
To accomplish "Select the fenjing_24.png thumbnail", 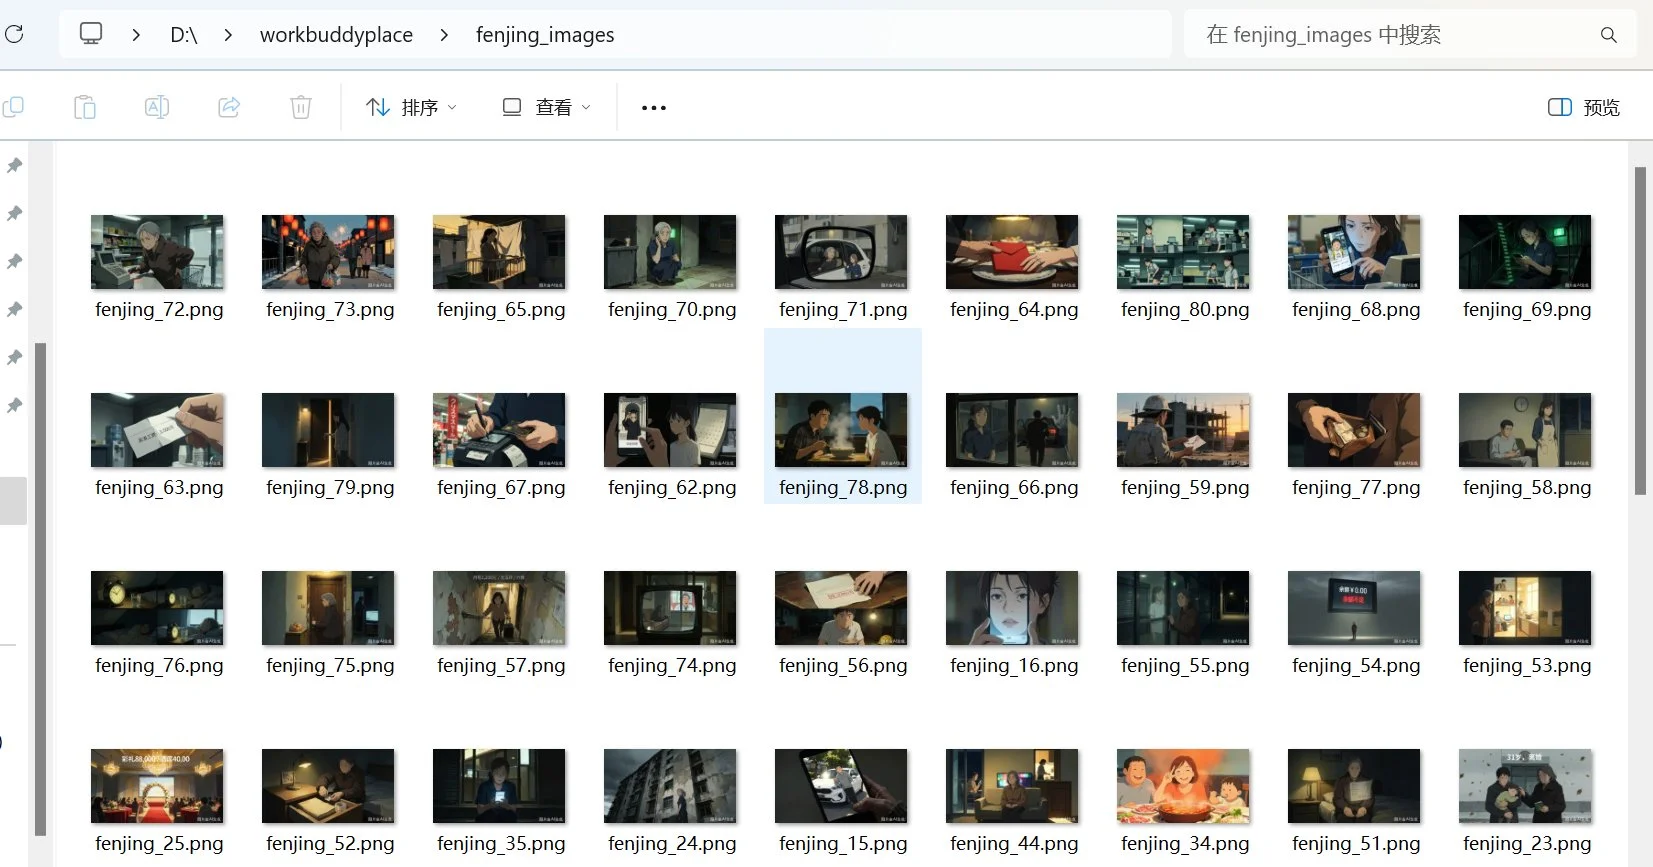I will coord(671,786).
